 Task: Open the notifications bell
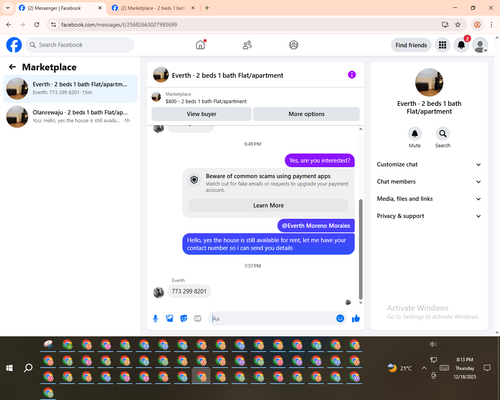pyautogui.click(x=461, y=45)
